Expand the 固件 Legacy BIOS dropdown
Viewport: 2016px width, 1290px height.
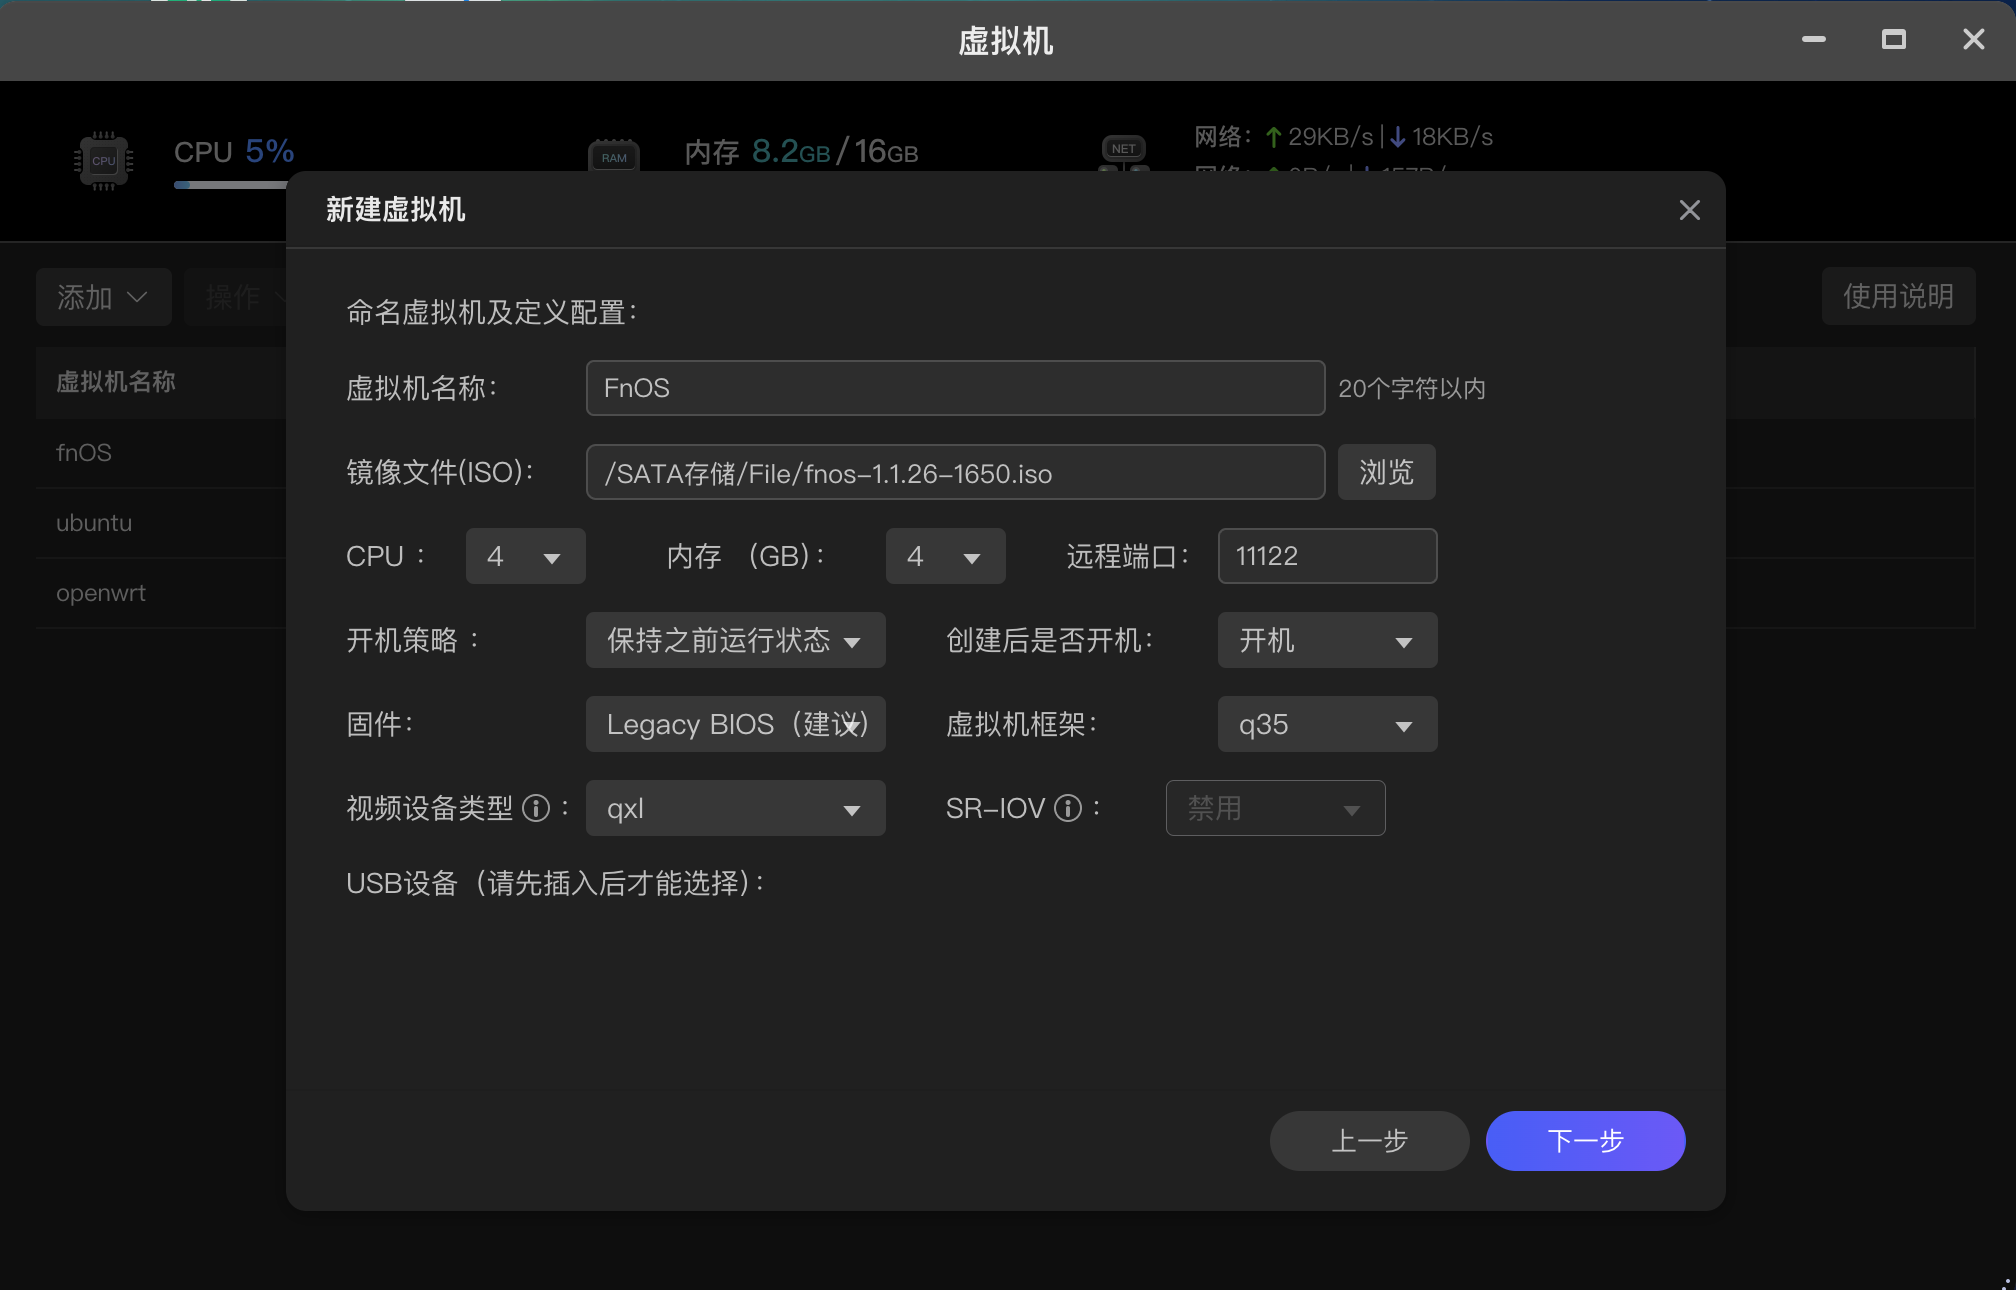pos(735,724)
